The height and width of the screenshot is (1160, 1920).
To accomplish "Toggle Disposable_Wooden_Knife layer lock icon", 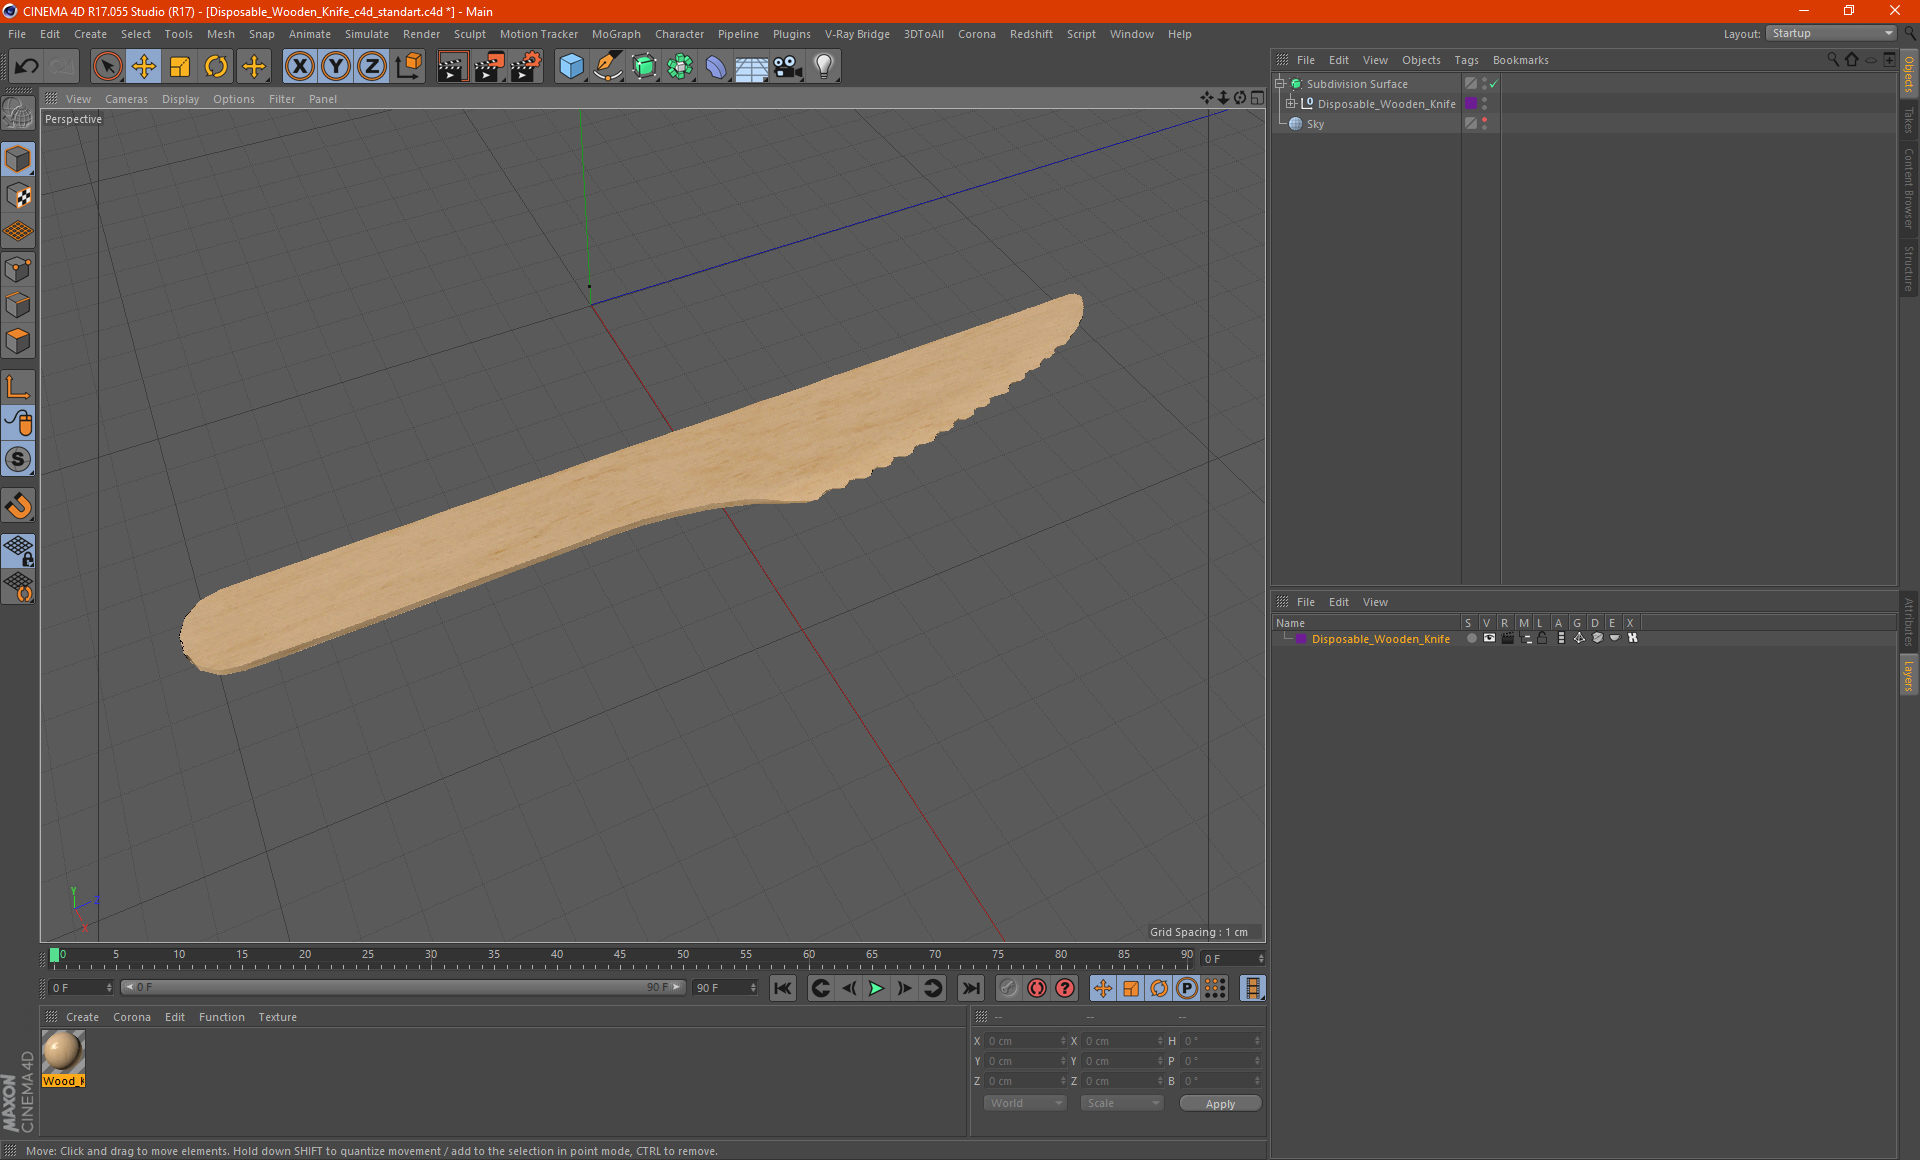I will [1542, 638].
